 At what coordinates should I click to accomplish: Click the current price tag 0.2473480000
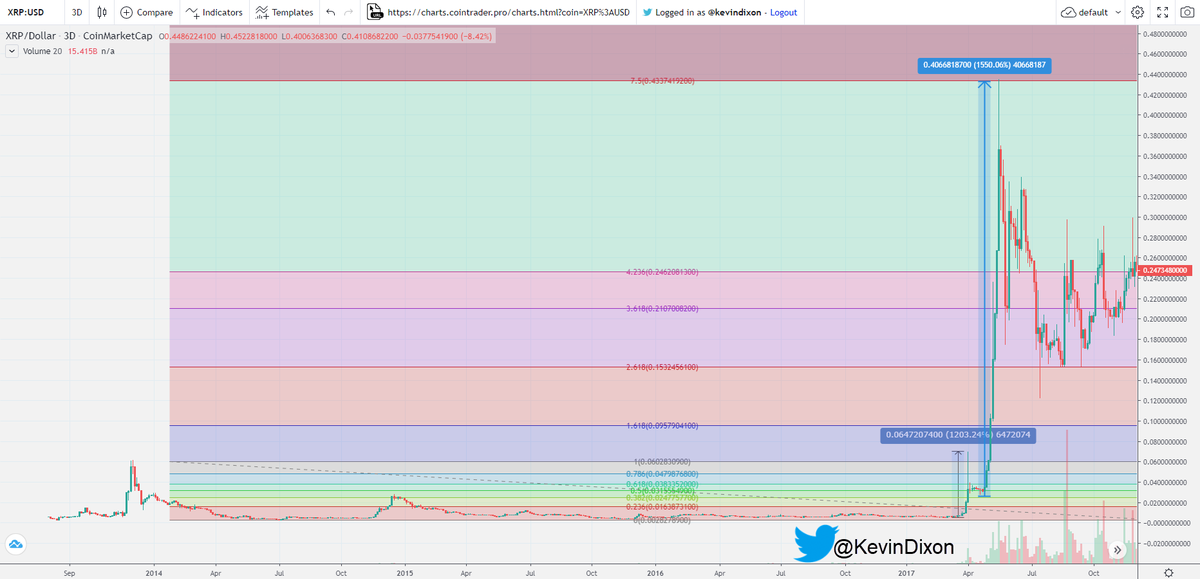tap(1166, 270)
